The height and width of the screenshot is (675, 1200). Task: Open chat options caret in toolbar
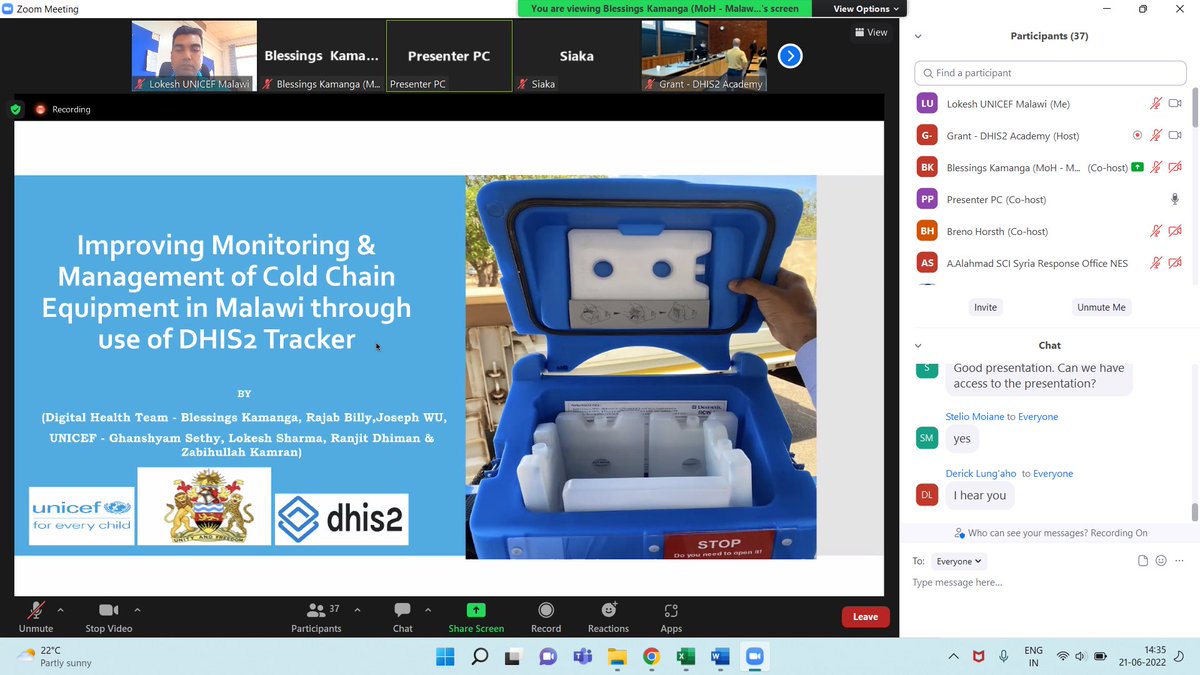(428, 609)
